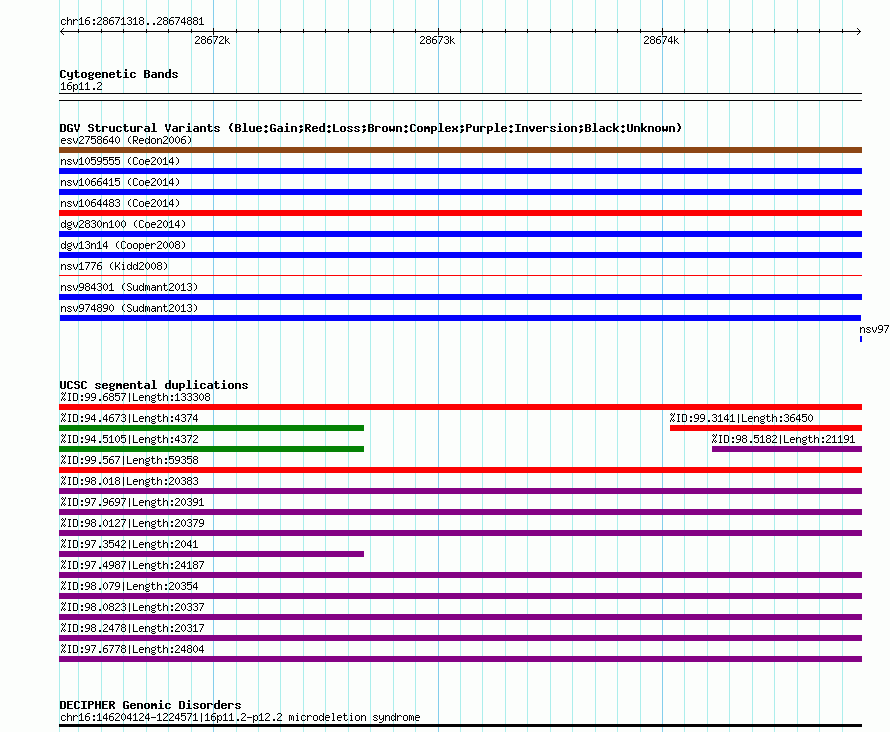Click the nsv974890 (Sudmant2013) variant label
The width and height of the screenshot is (890, 732).
coord(129,308)
